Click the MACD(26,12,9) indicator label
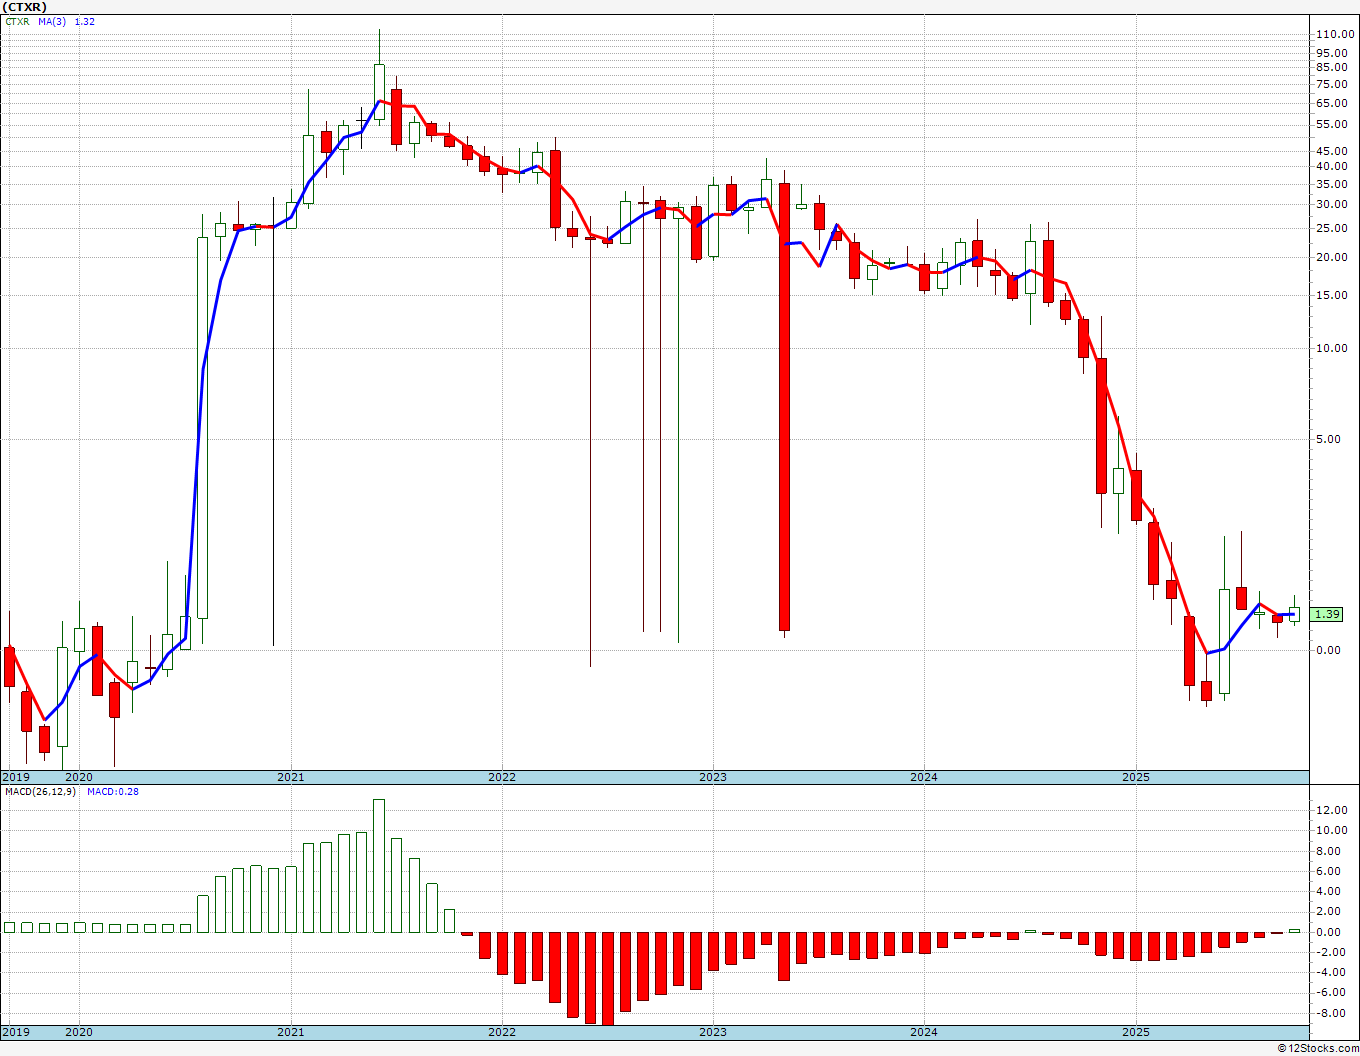 (x=38, y=792)
